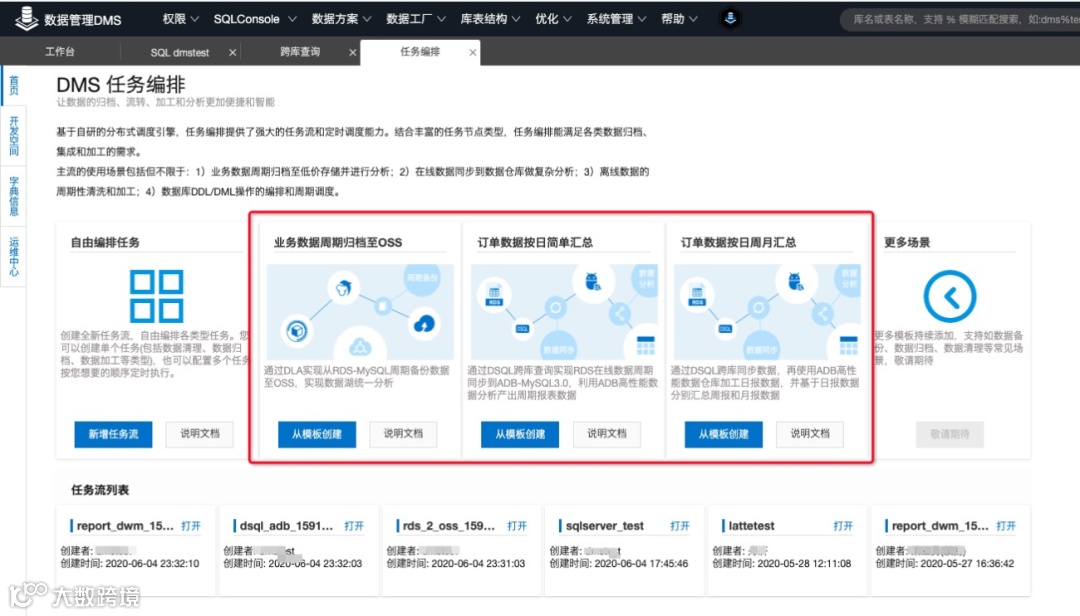Click the lattetest task name
Viewport: 1080px width, 616px height.
coord(751,526)
